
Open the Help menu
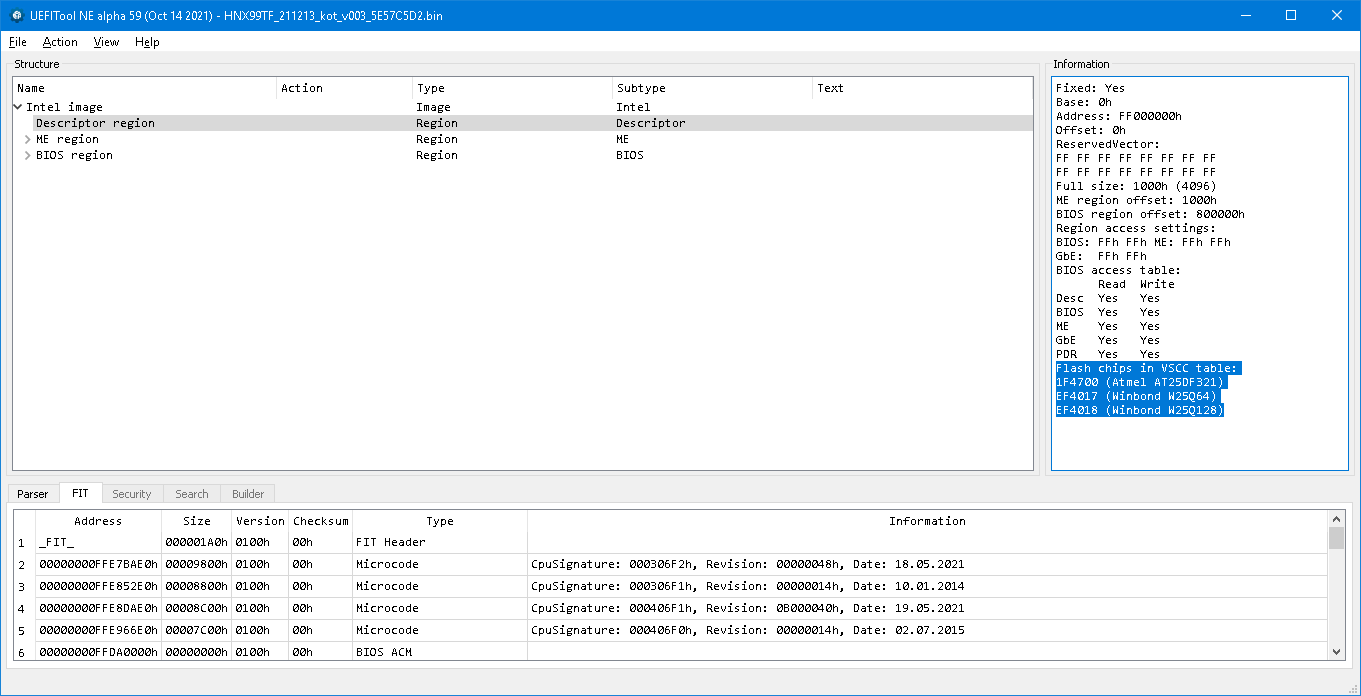pyautogui.click(x=147, y=42)
